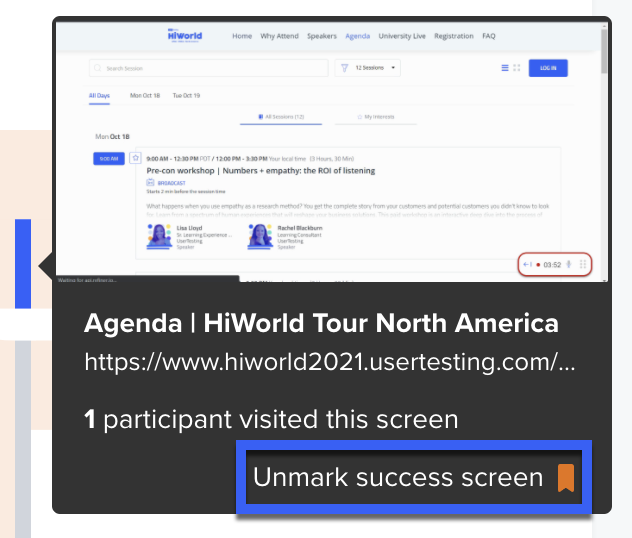Select the Mon Oct 18 tab
Screen dimensions: 632x538
[x=145, y=96]
